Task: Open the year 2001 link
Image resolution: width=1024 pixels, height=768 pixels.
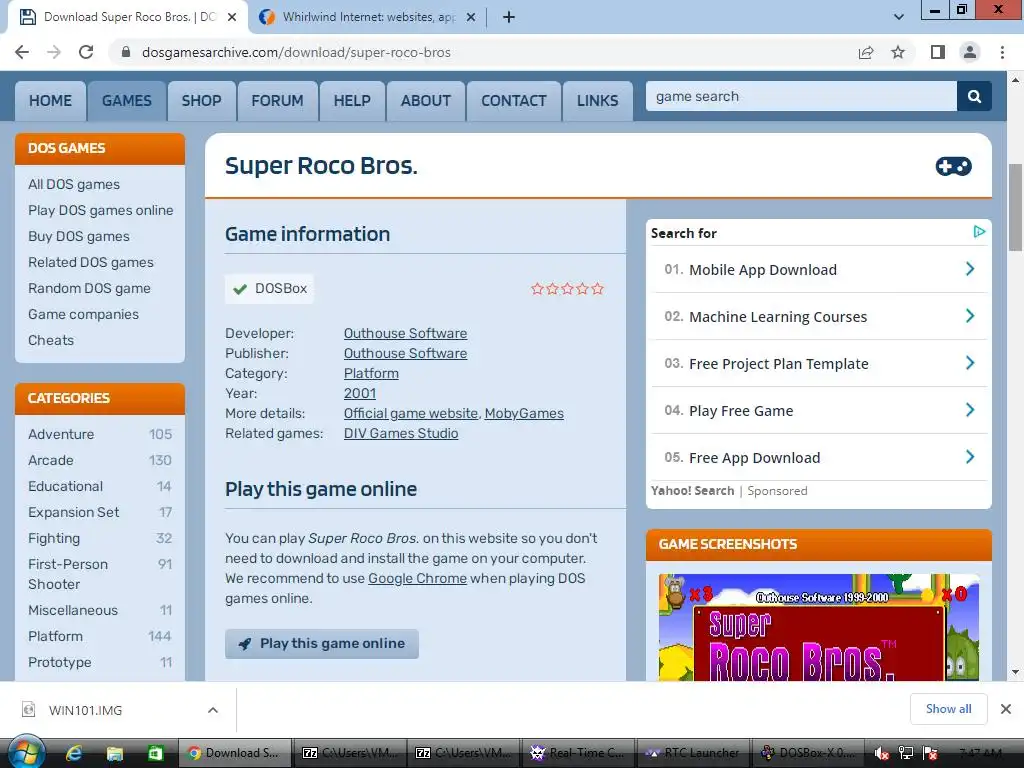Action: (x=360, y=393)
